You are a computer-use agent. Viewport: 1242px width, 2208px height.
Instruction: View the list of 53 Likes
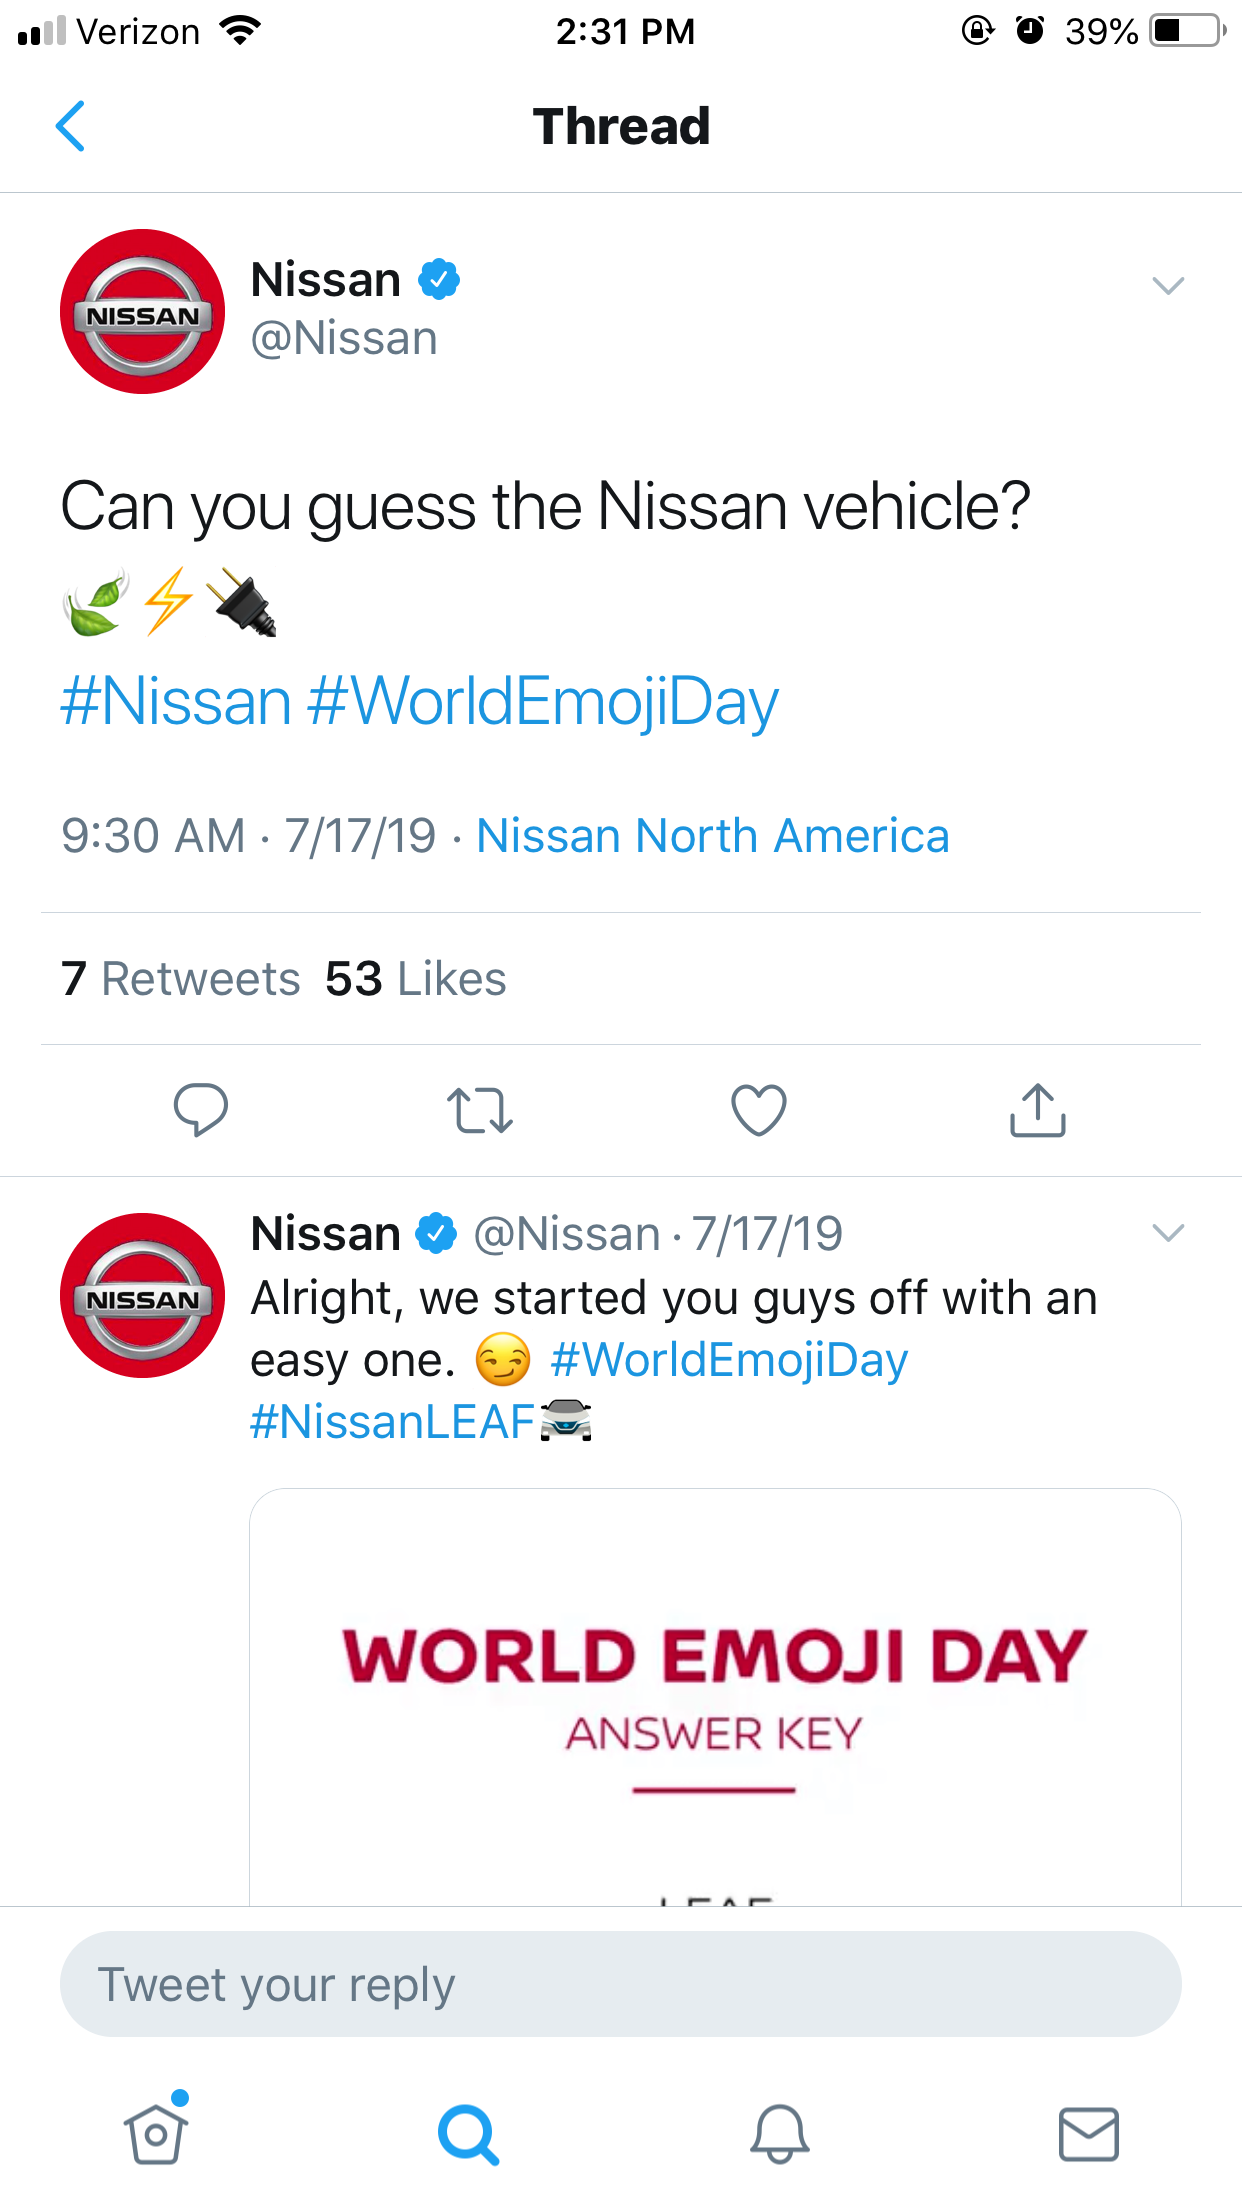(416, 979)
